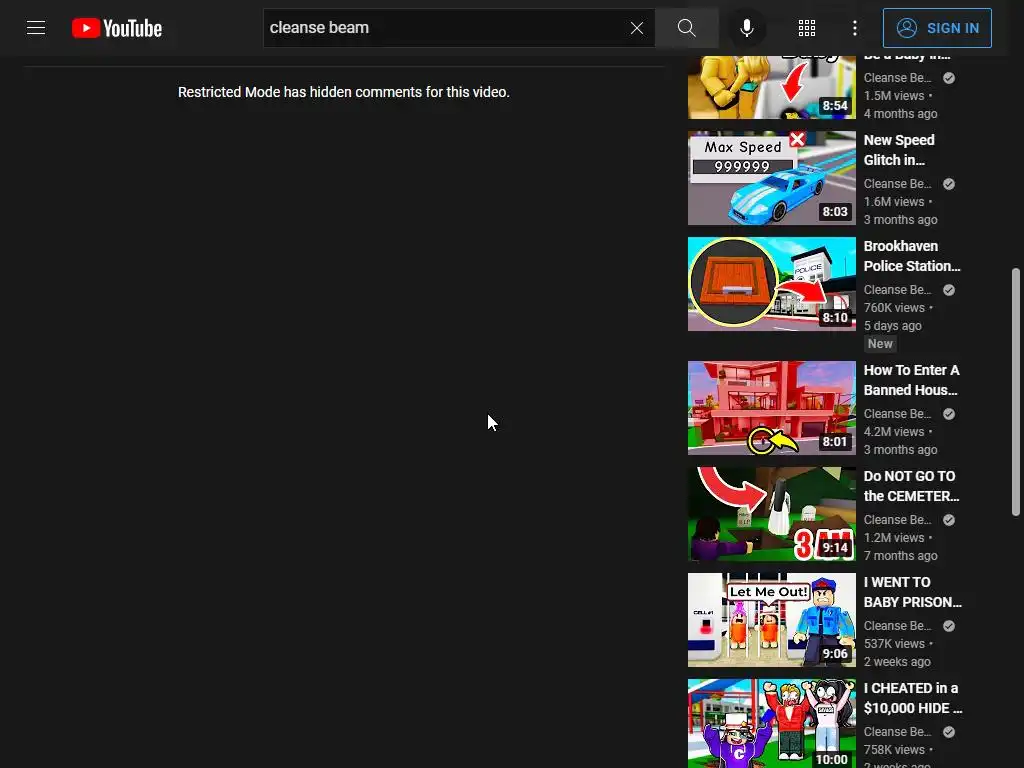
Task: Click channel name on Police Station video
Action: click(898, 290)
